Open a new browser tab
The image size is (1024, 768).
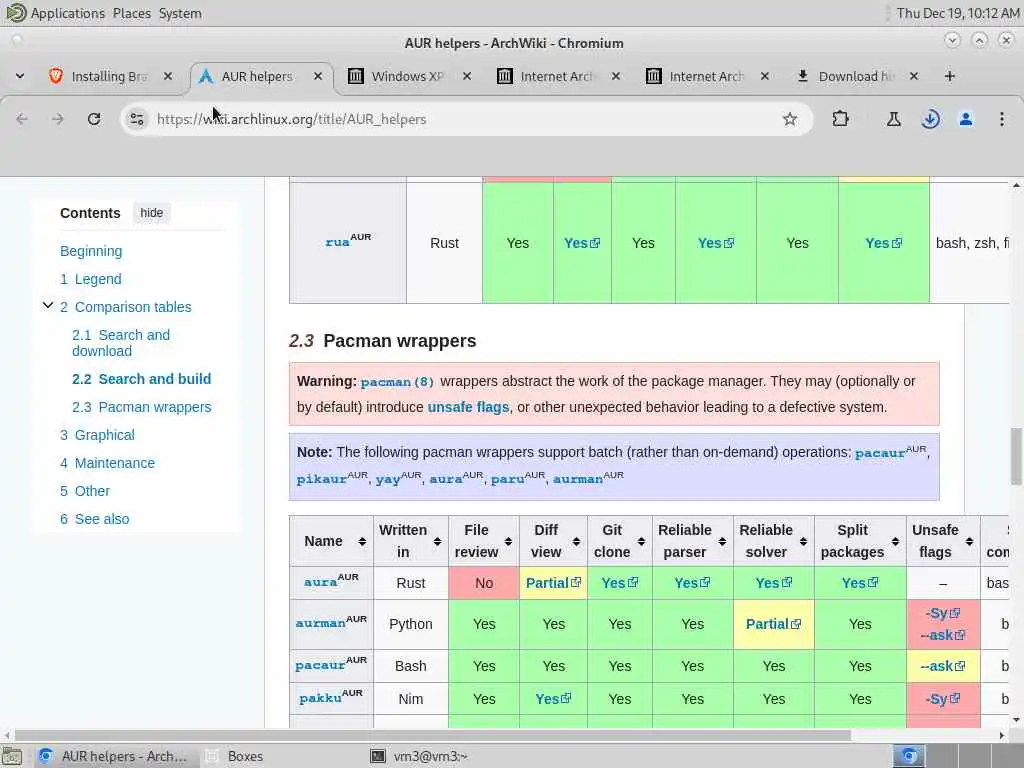(950, 76)
